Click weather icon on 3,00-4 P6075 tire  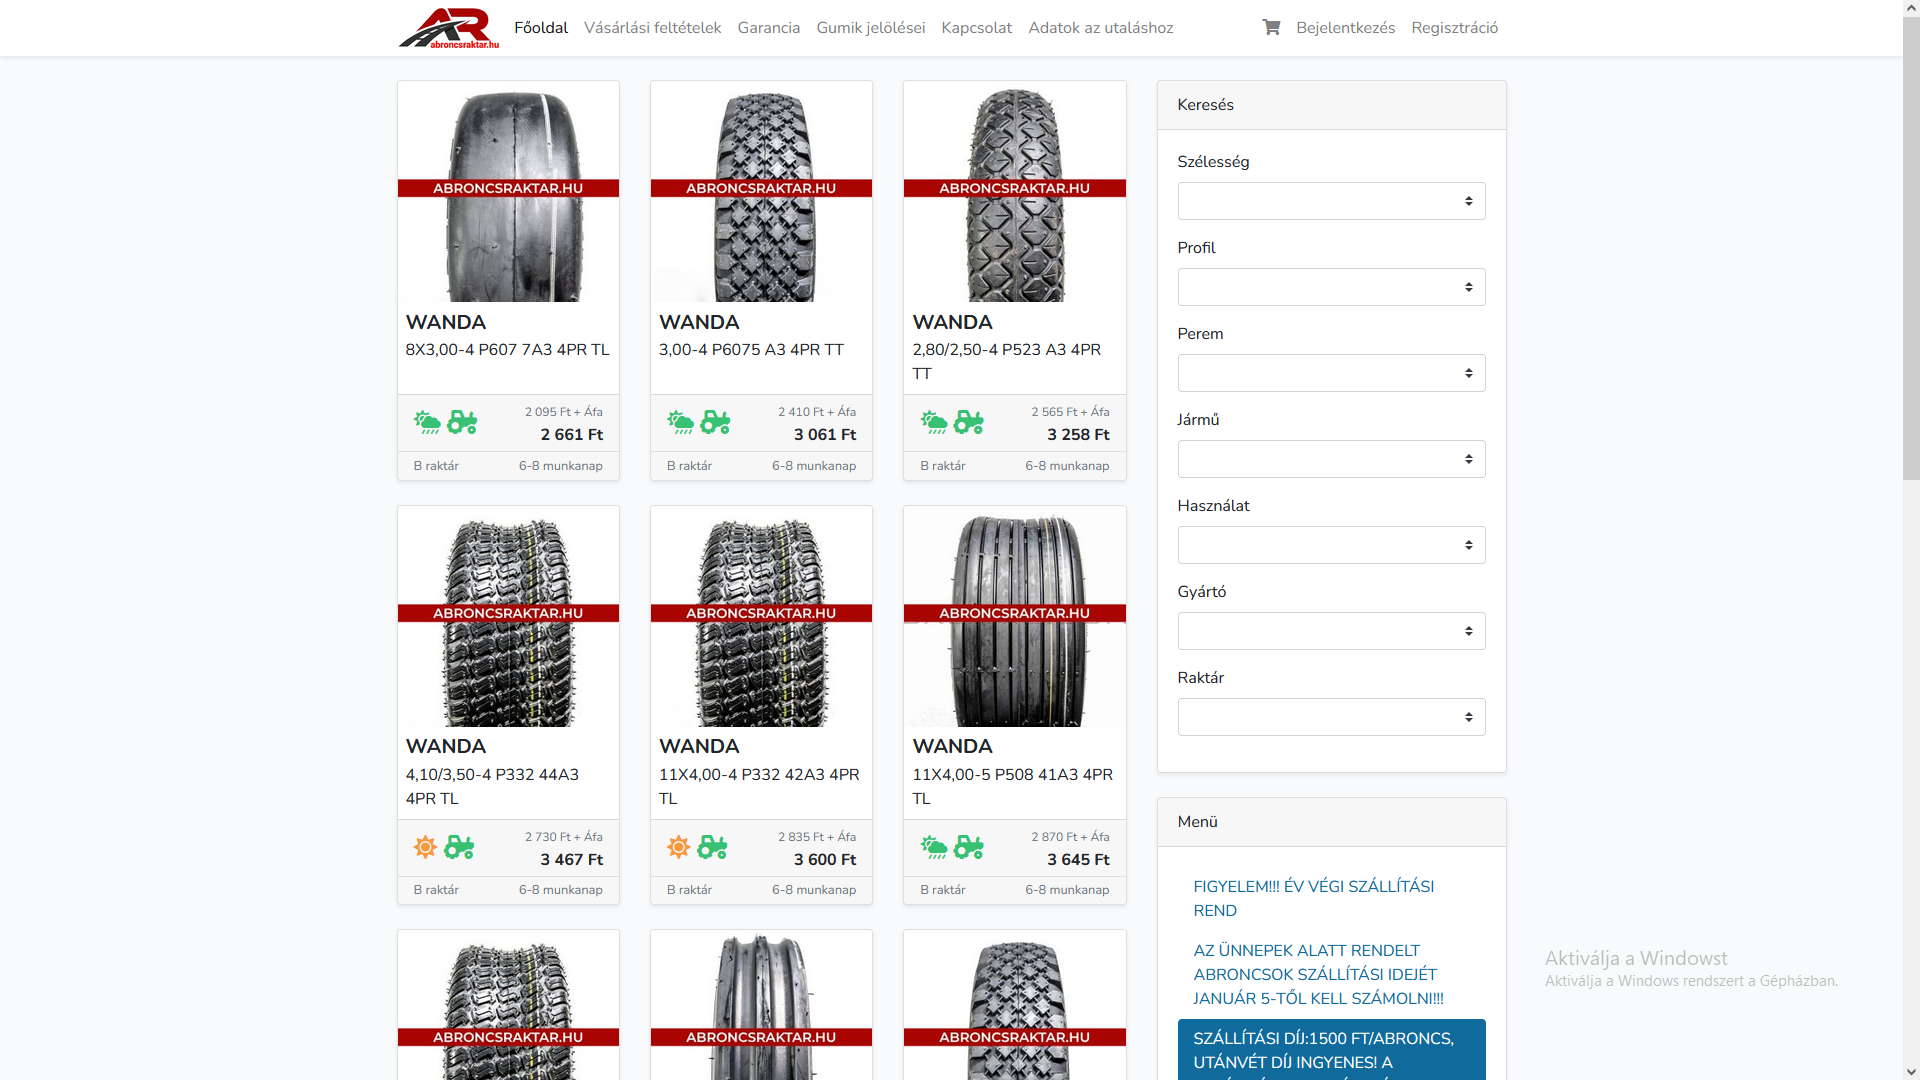coord(681,422)
